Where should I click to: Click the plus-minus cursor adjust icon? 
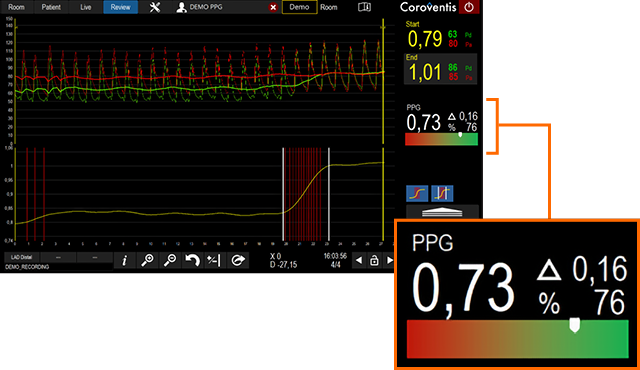(x=214, y=260)
